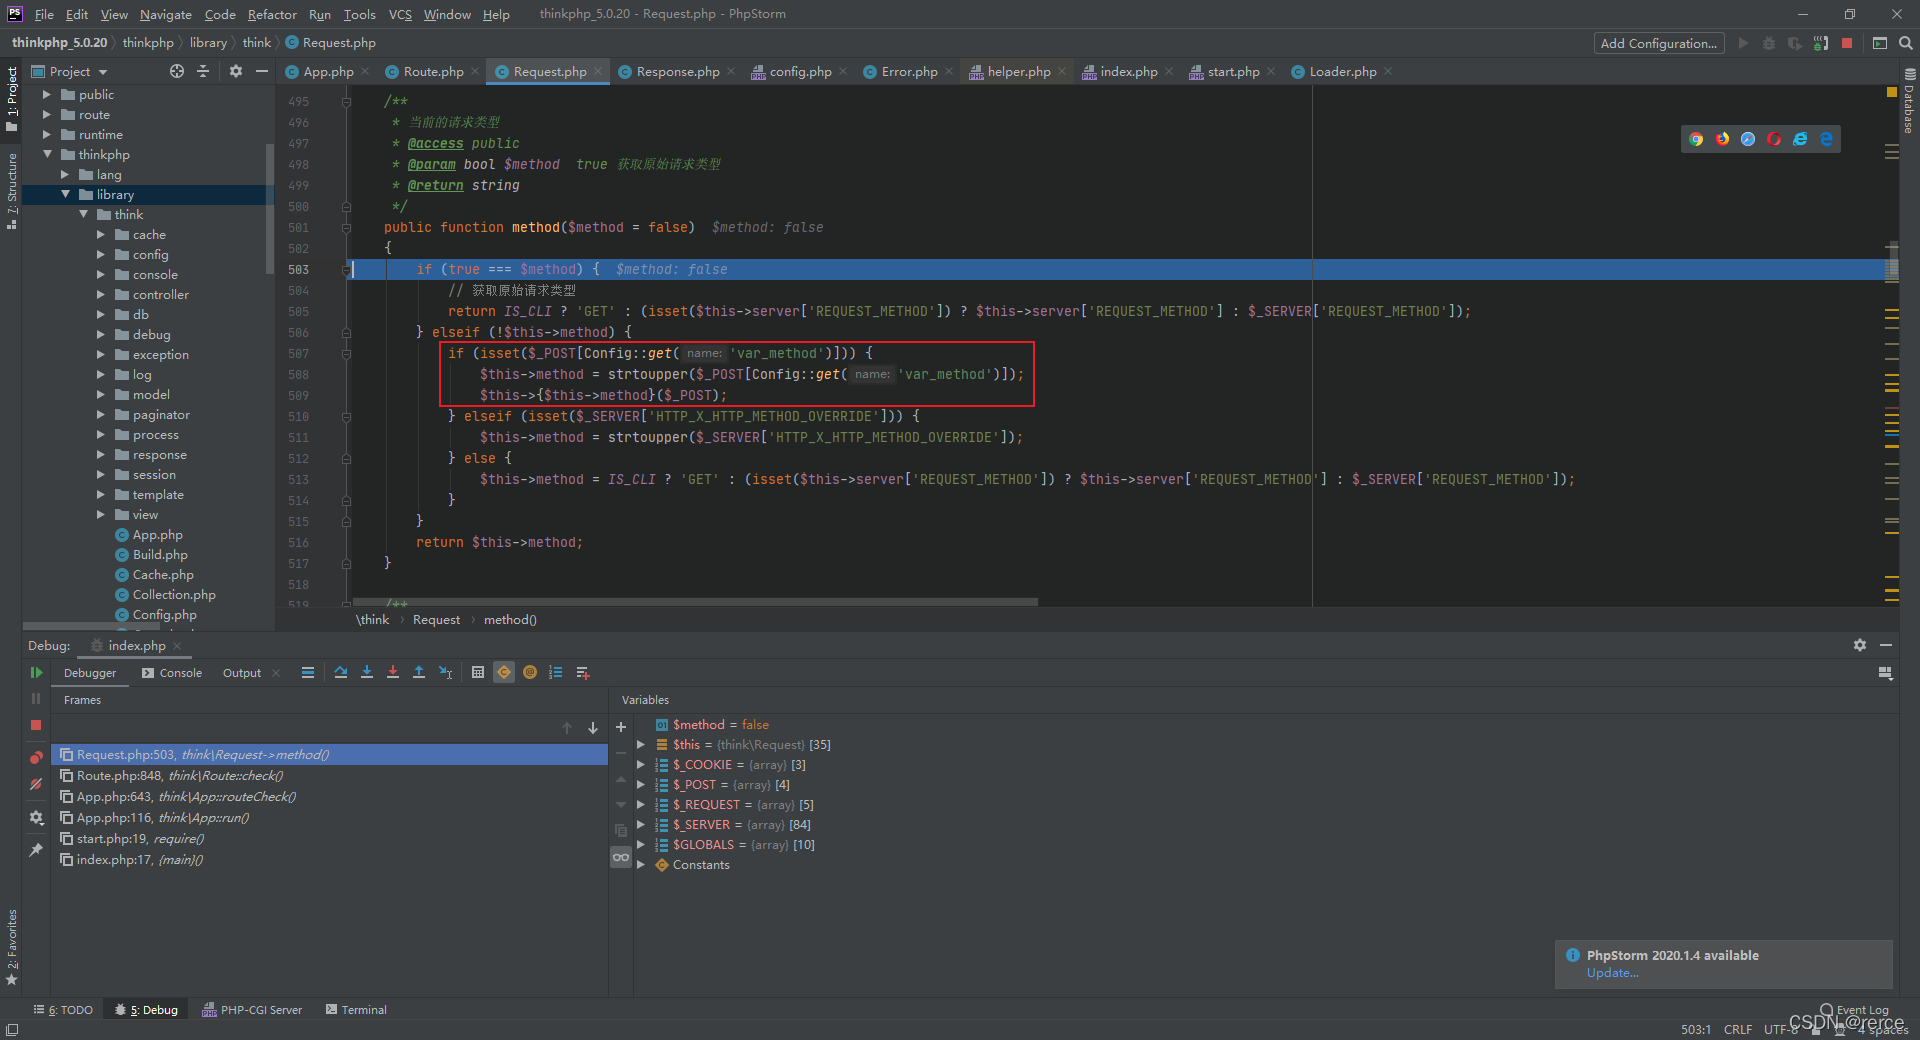
Task: Open Debug panel settings gear in the panel header
Action: (1860, 645)
